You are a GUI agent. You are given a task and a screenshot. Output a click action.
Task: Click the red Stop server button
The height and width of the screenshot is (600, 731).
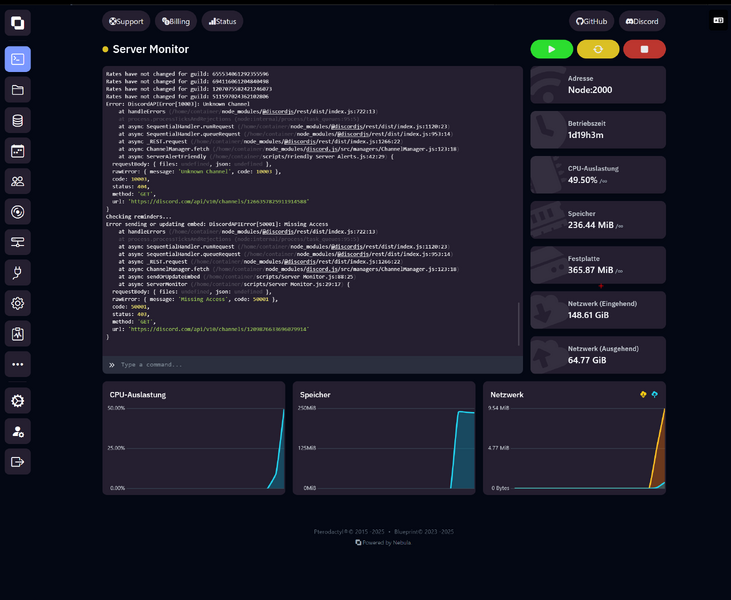pos(644,49)
